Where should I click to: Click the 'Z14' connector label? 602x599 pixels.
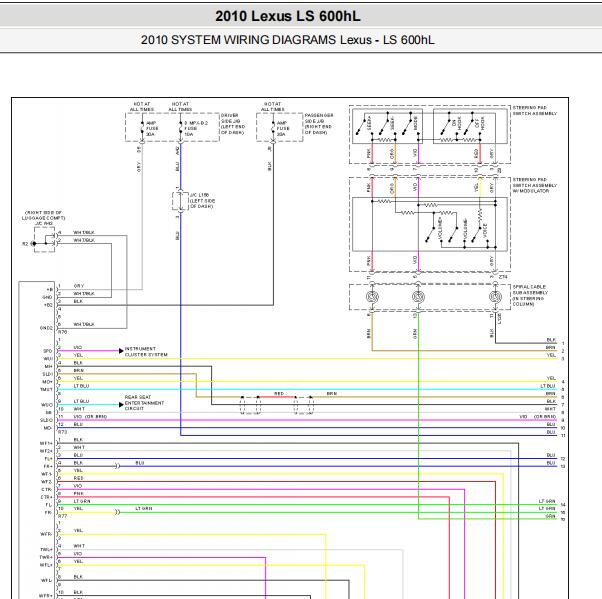(503, 277)
